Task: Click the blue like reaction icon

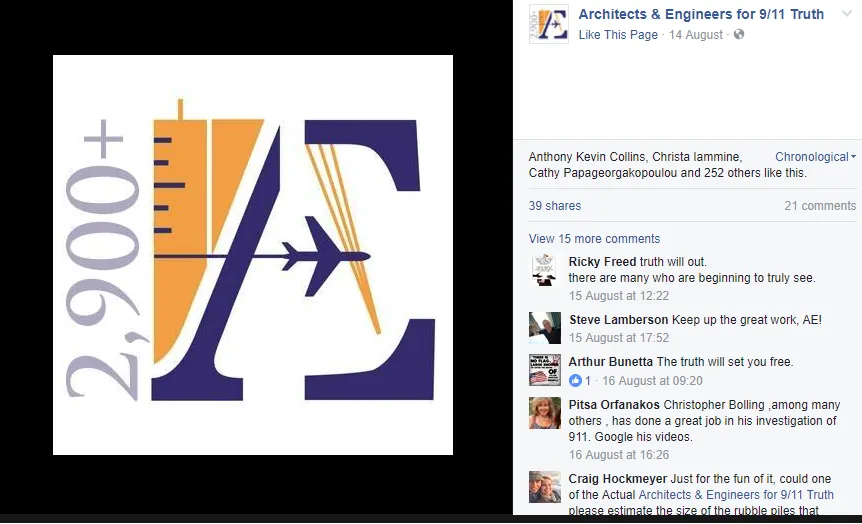Action: pos(575,380)
